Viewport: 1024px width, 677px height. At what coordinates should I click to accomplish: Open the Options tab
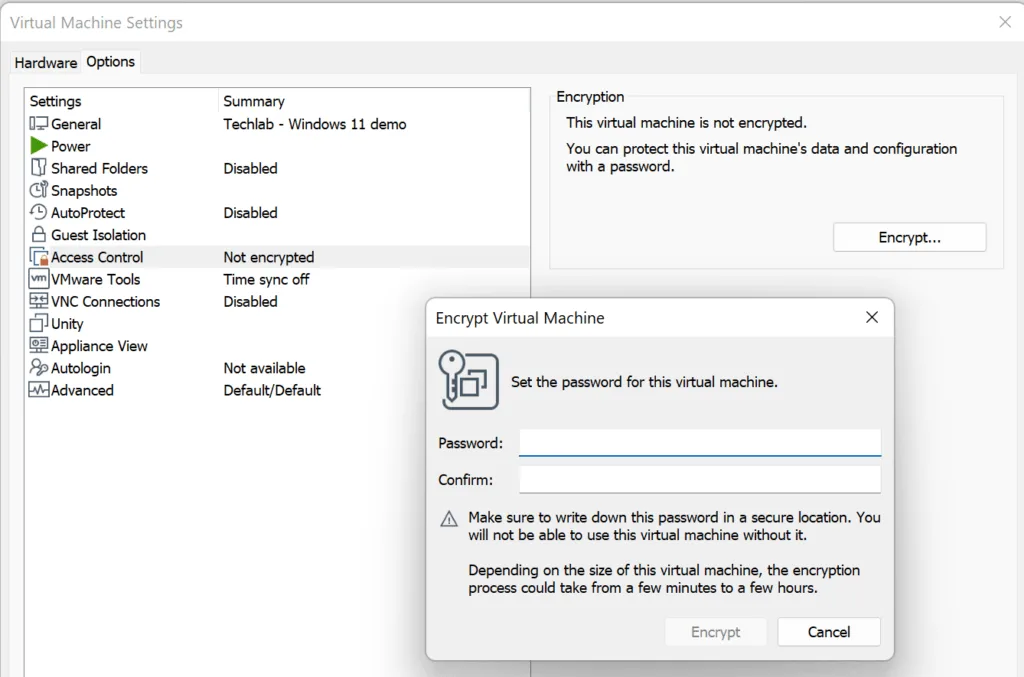110,61
